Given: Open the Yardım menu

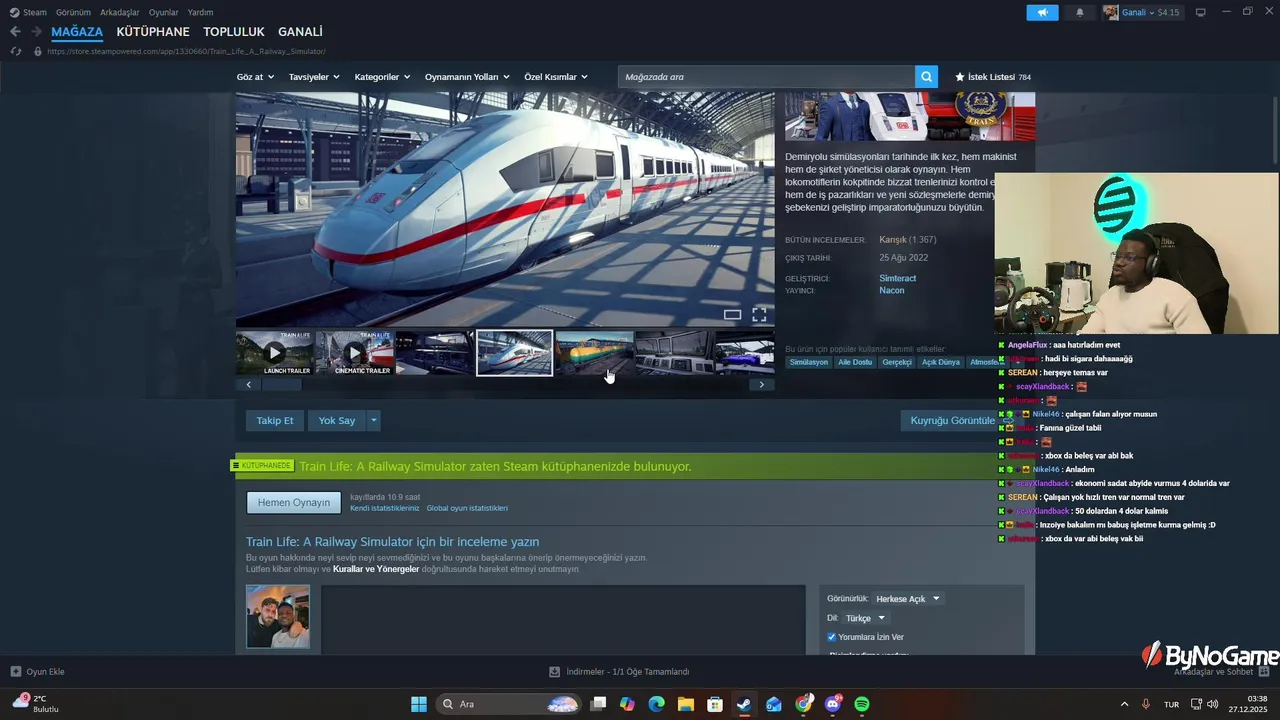Looking at the screenshot, I should pos(201,12).
